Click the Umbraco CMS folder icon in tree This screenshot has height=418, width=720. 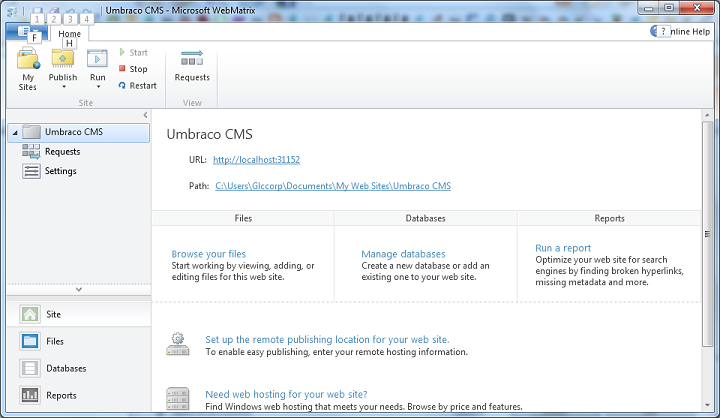(31, 132)
